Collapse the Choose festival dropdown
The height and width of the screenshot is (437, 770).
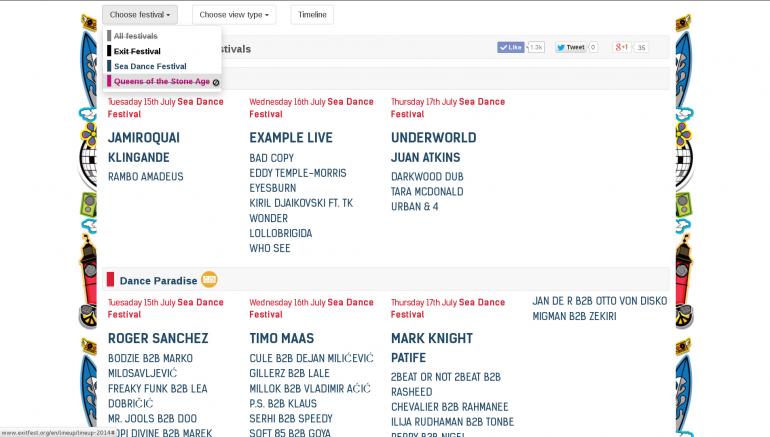[x=139, y=15]
